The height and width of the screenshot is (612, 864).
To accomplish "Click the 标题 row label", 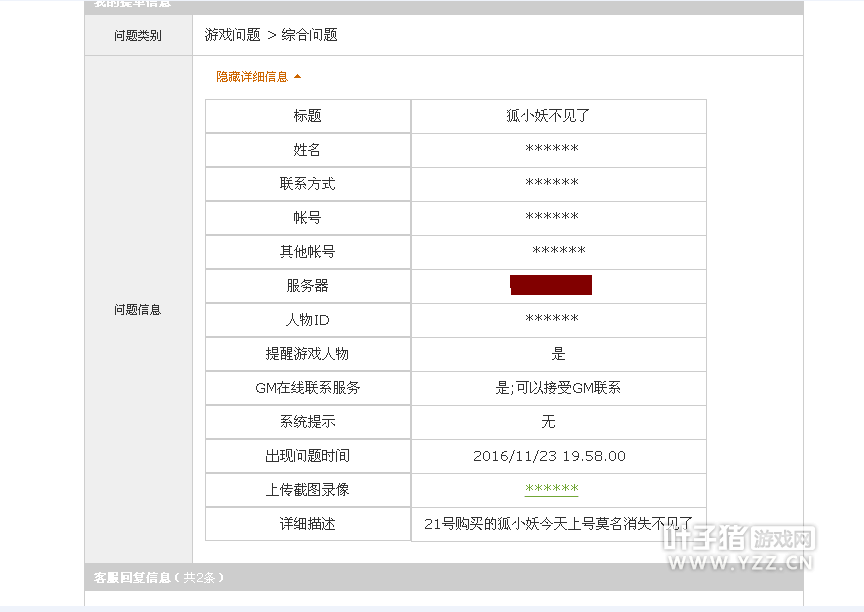I will coord(308,116).
